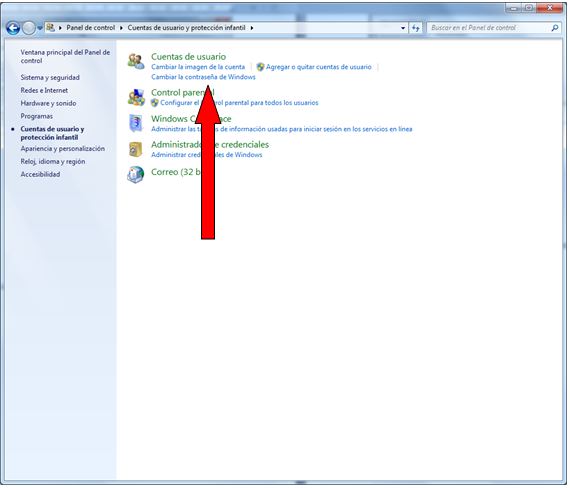Click Cambiar la contraseña de Windows

203,77
